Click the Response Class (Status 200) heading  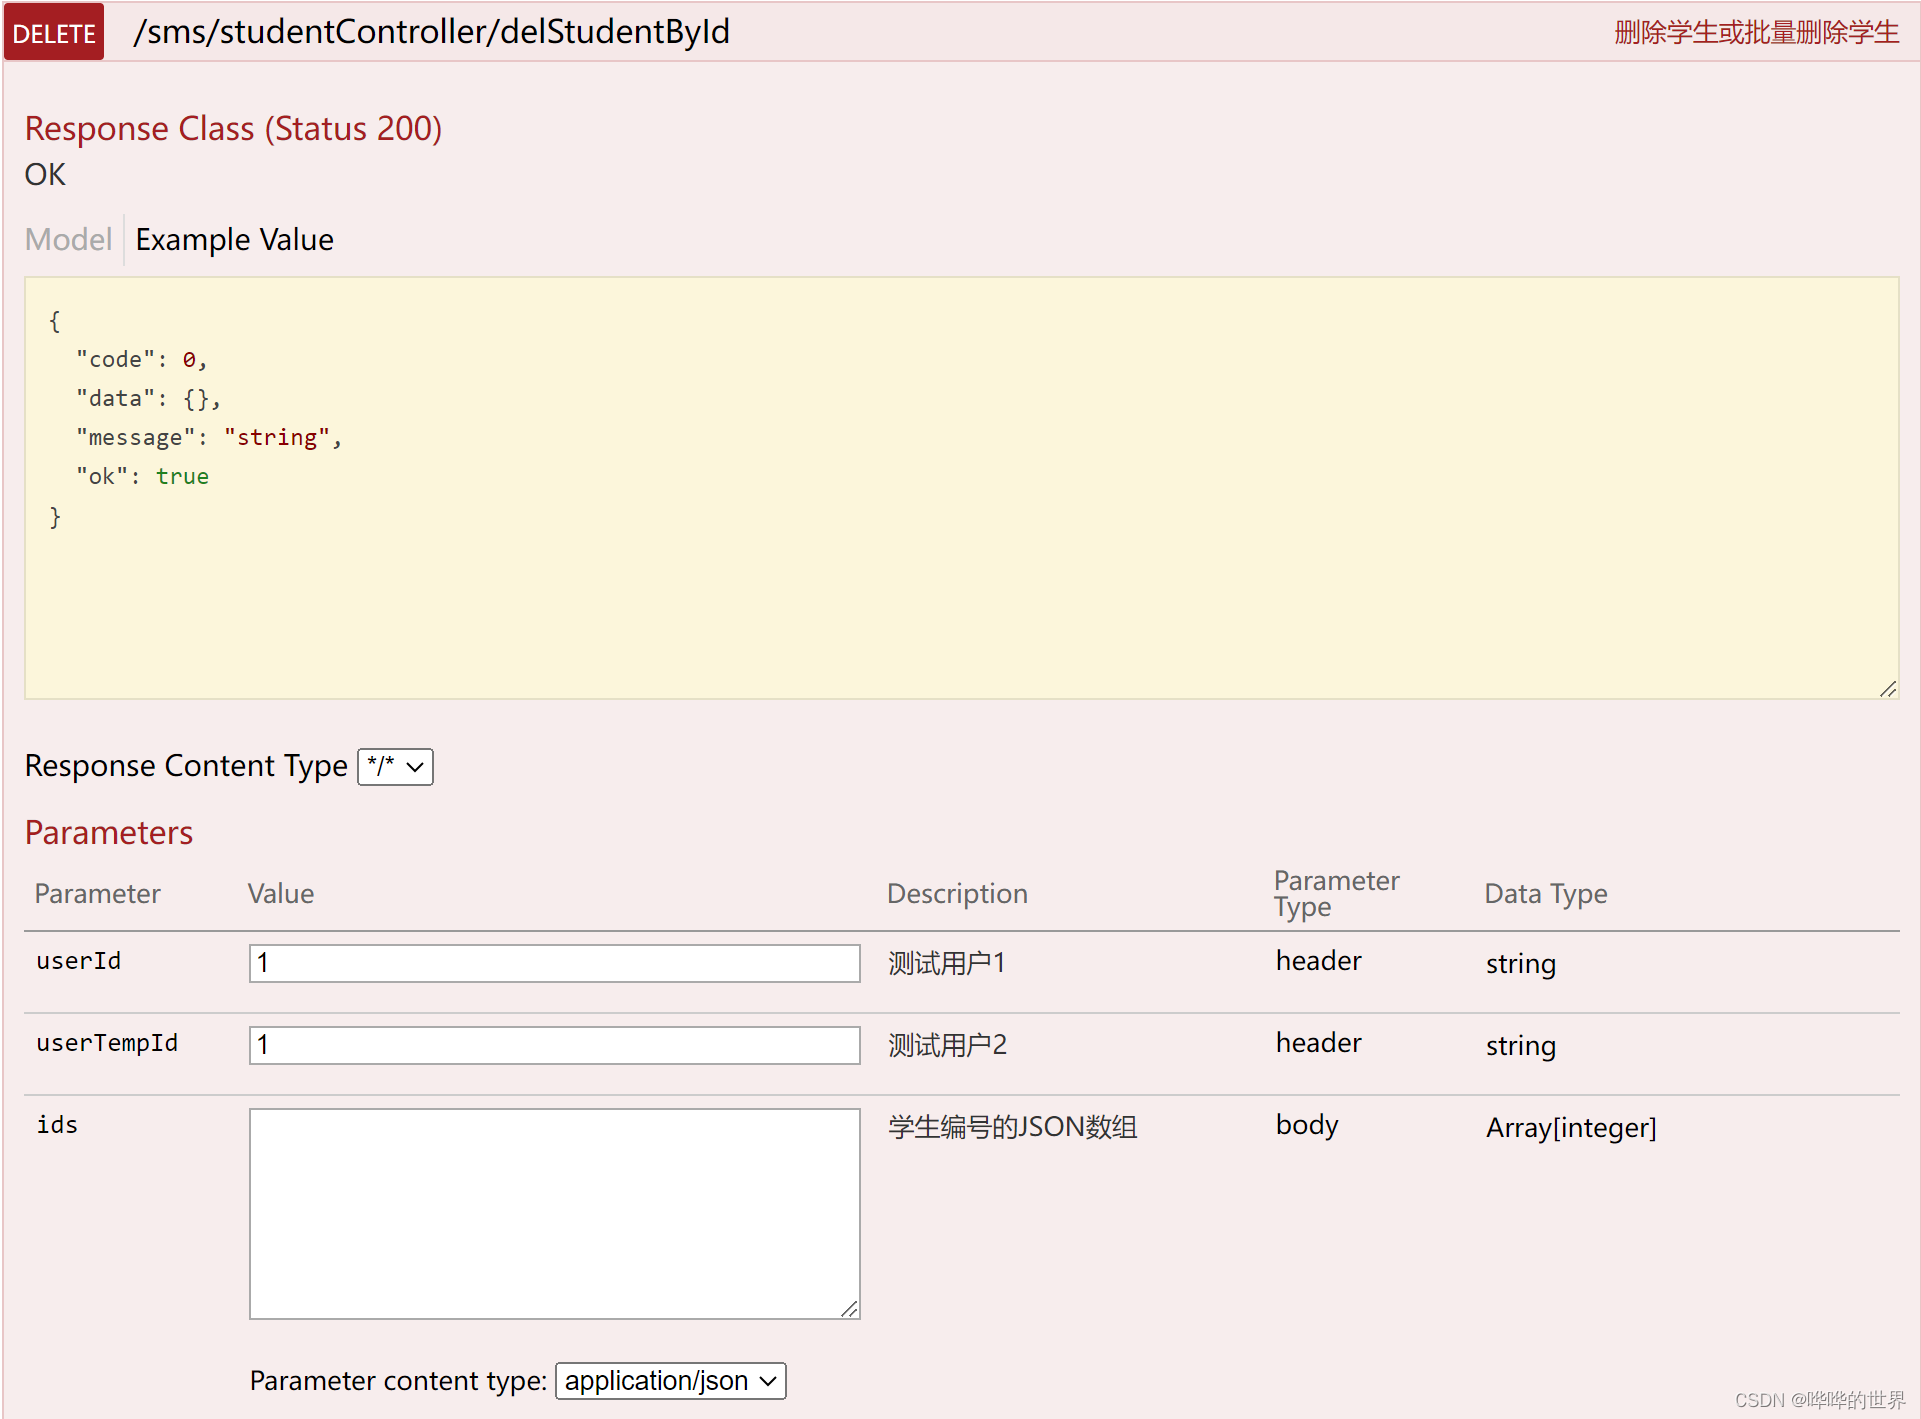pyautogui.click(x=233, y=129)
